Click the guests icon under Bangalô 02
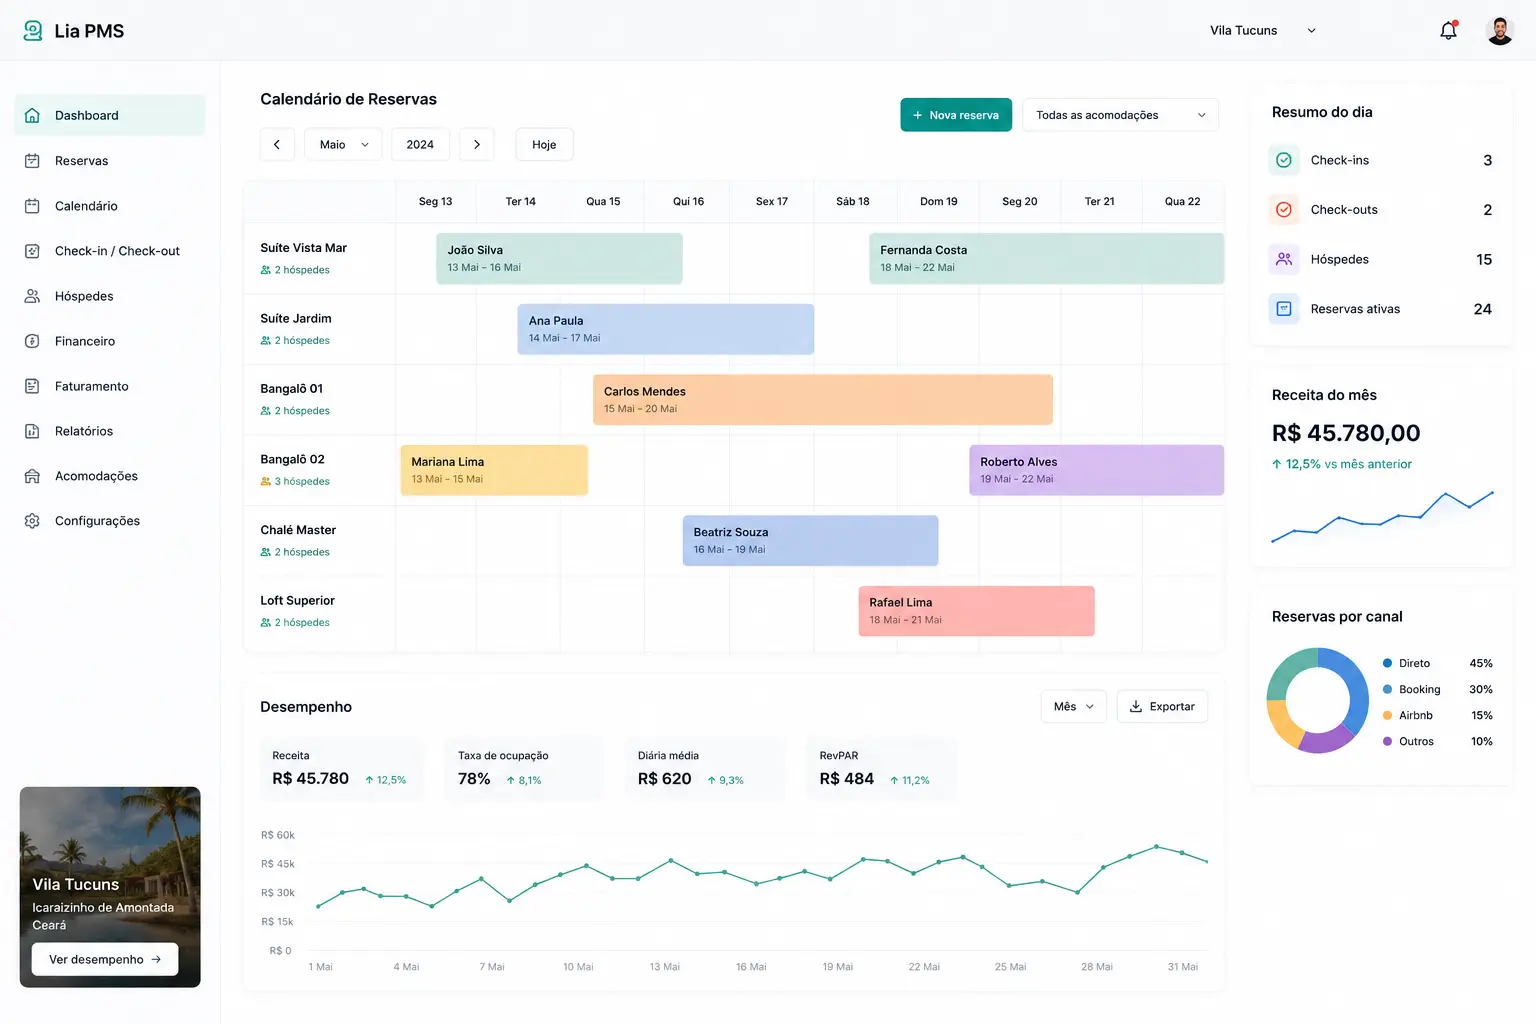The height and width of the screenshot is (1024, 1536). [266, 481]
